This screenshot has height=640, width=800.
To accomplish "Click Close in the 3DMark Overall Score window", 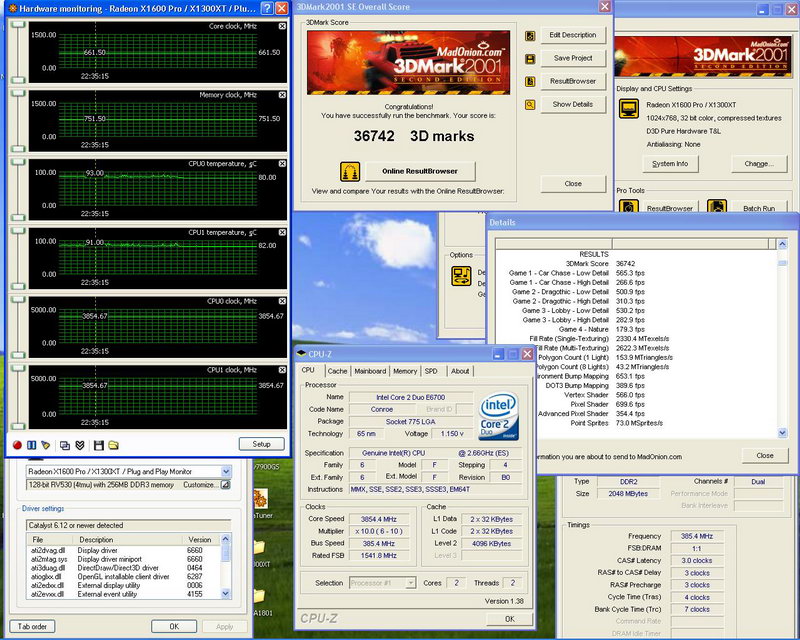I will tap(573, 184).
